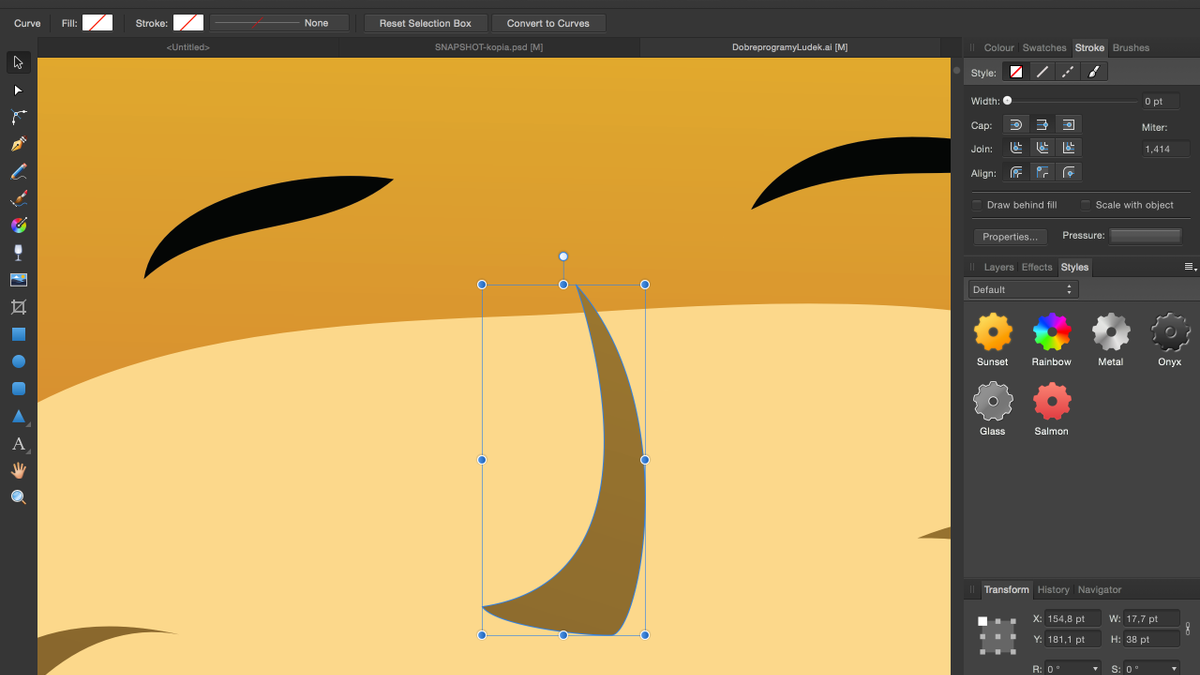This screenshot has width=1200, height=675.
Task: Choose the round join option
Action: (x=1016, y=148)
